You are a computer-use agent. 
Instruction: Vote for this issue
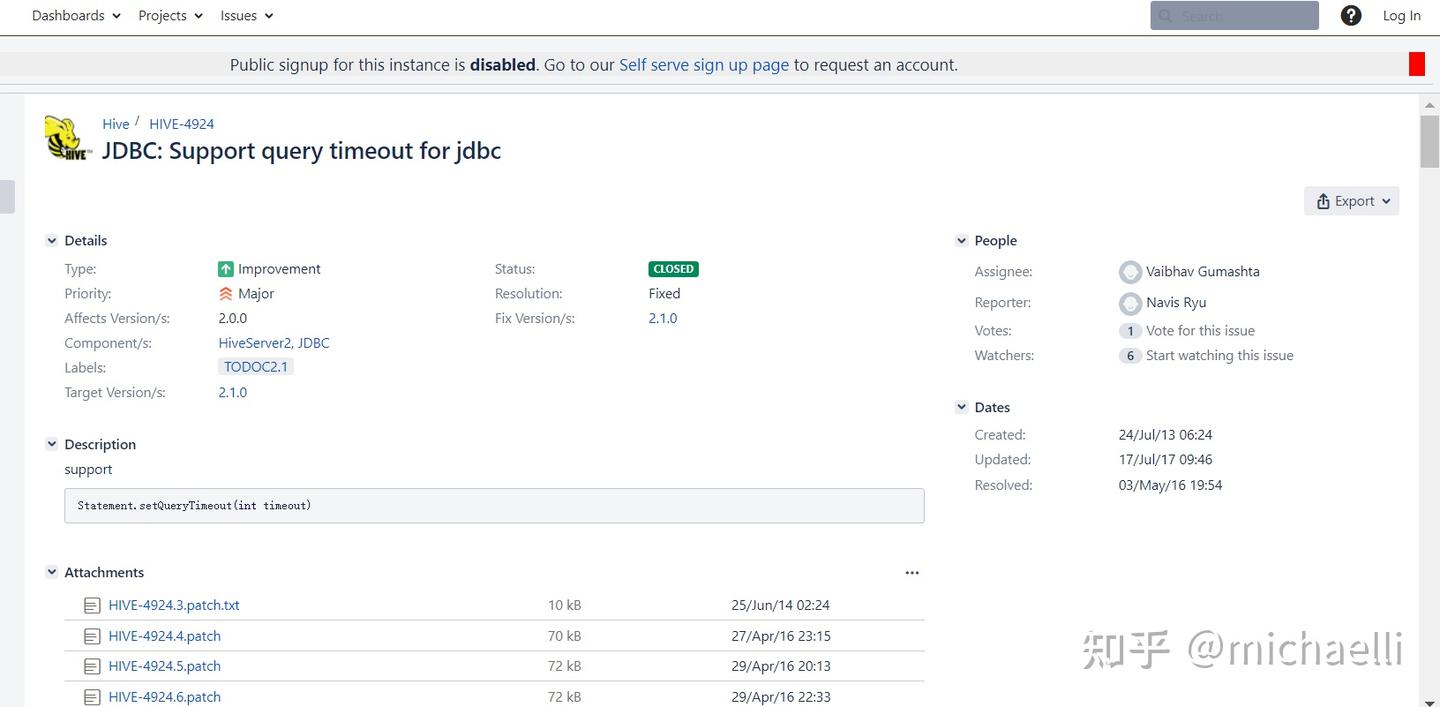coord(1199,330)
